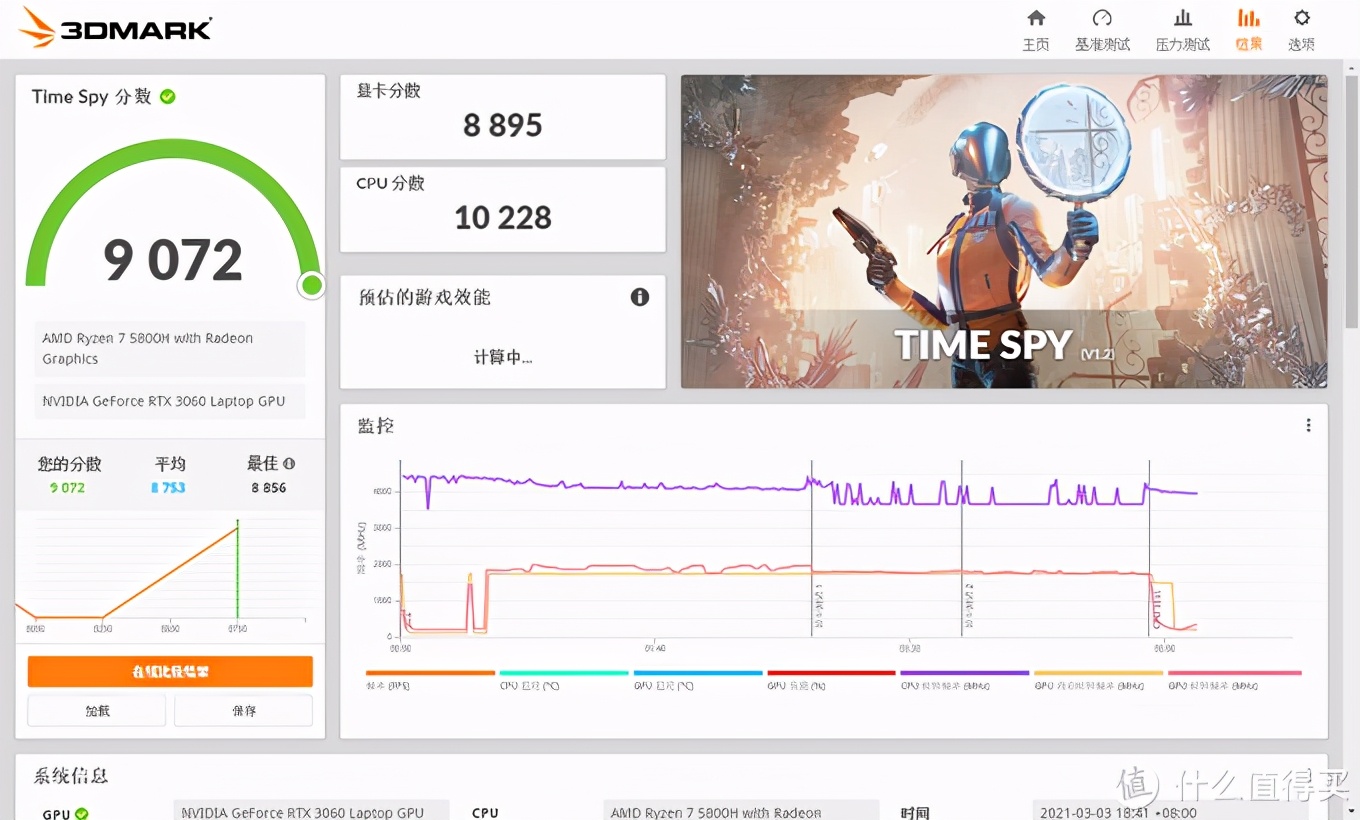Switch to the 主页 home page
Viewport: 1360px width, 820px height.
(x=1036, y=28)
